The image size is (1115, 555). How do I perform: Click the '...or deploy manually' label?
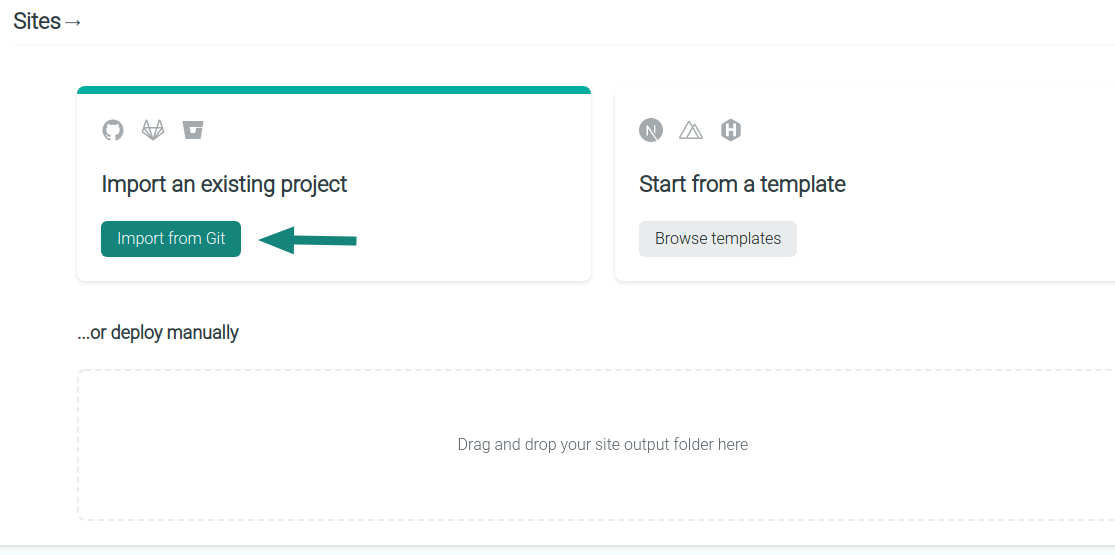coord(158,332)
